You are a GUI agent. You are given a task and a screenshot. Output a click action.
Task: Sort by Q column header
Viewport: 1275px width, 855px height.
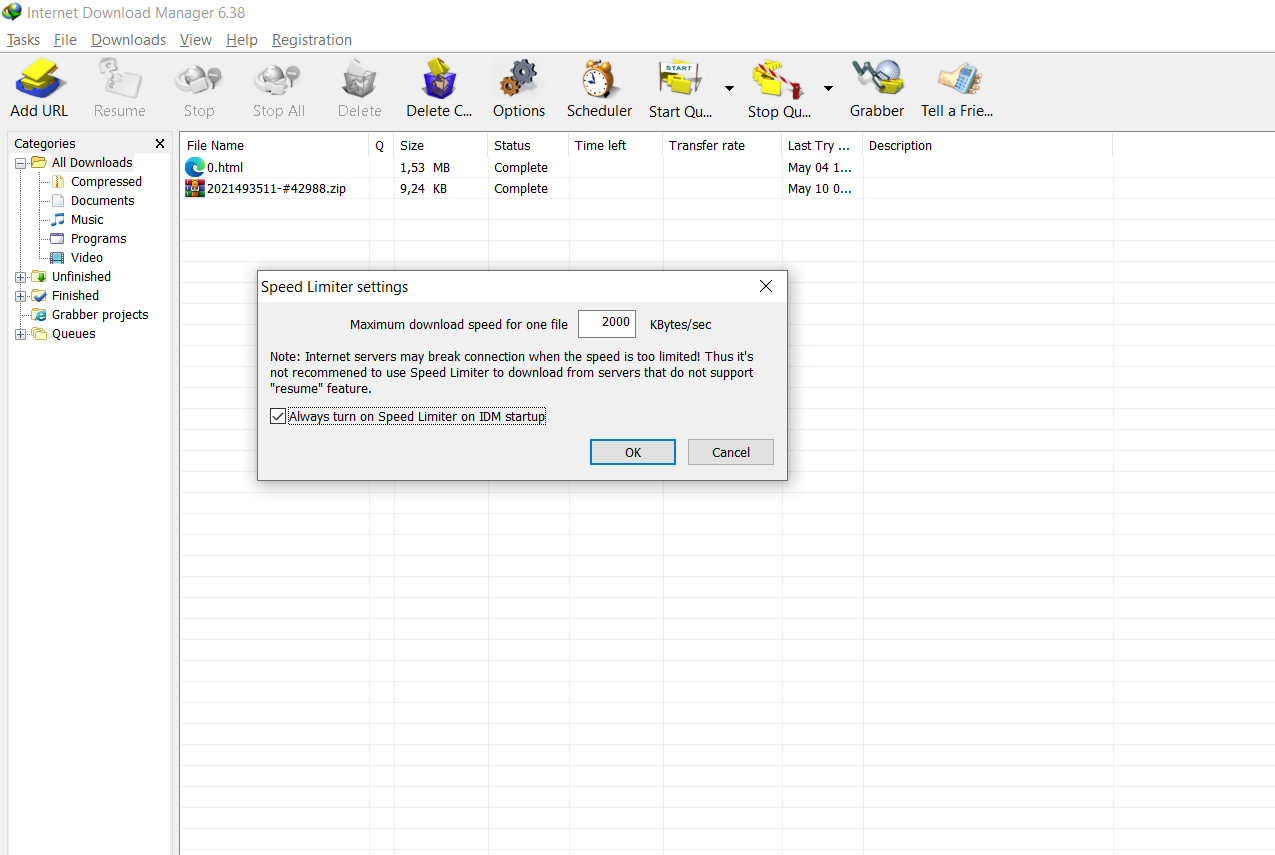(x=381, y=146)
